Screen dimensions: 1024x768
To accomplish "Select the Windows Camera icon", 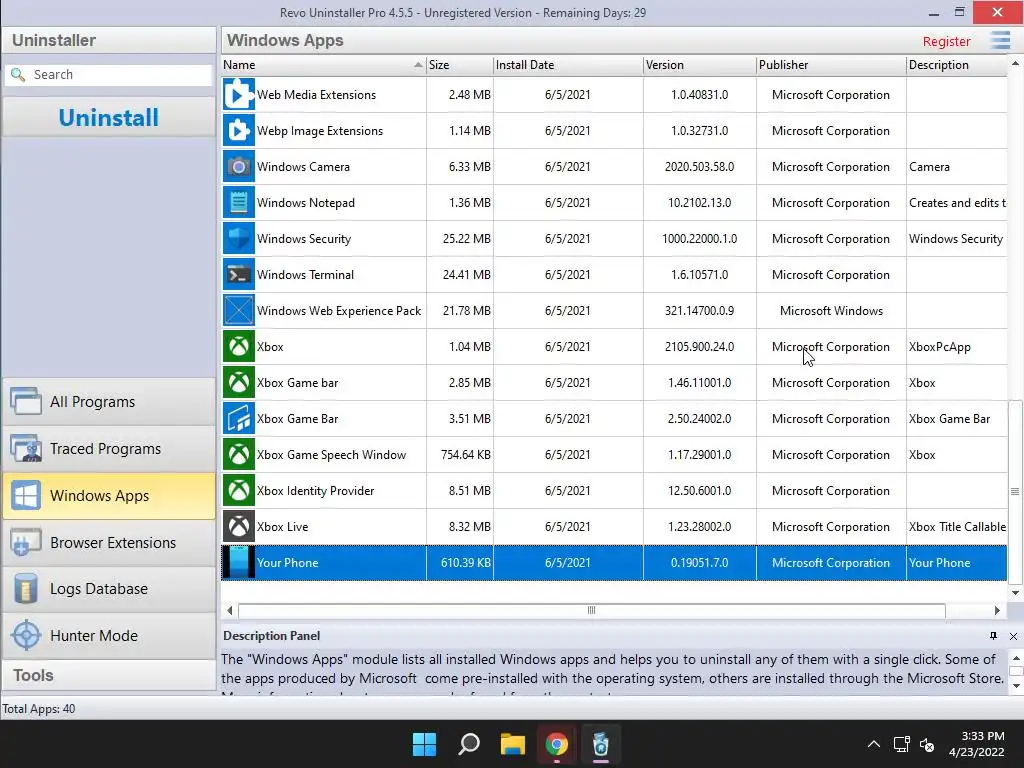I will click(238, 167).
